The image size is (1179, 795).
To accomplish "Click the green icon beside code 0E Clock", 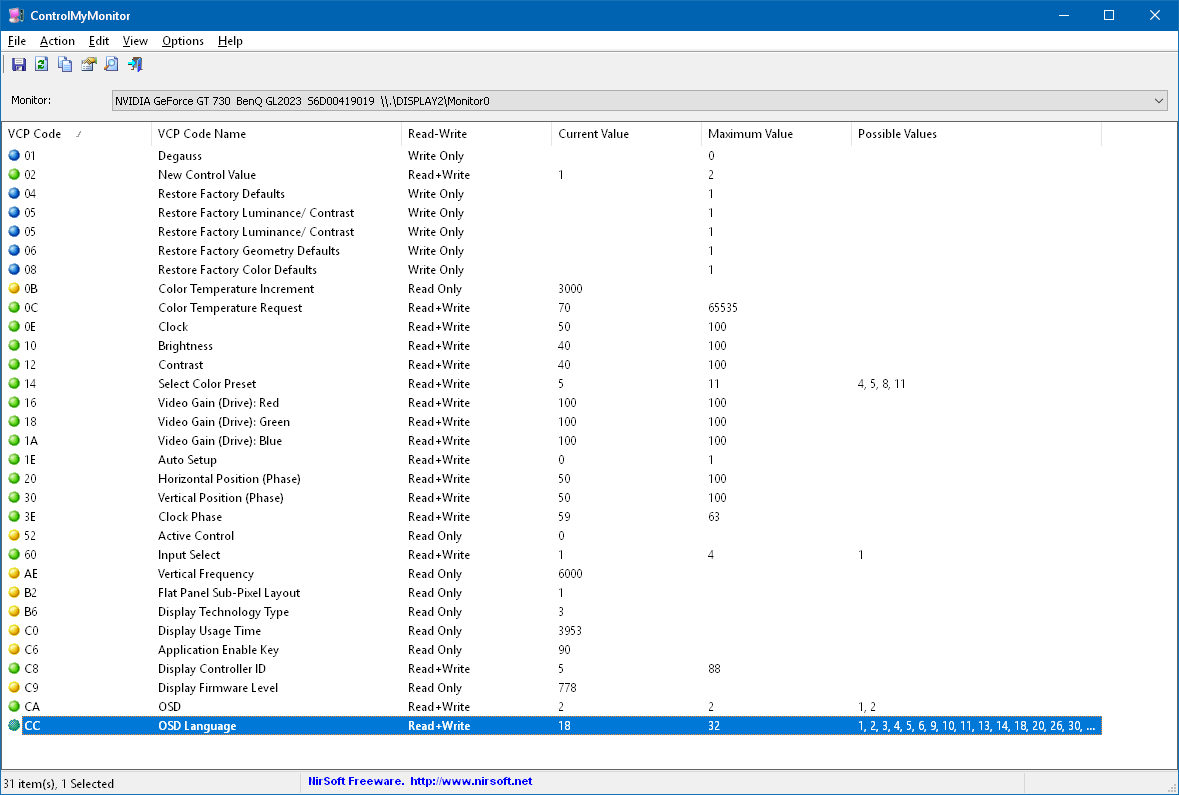I will coord(14,326).
